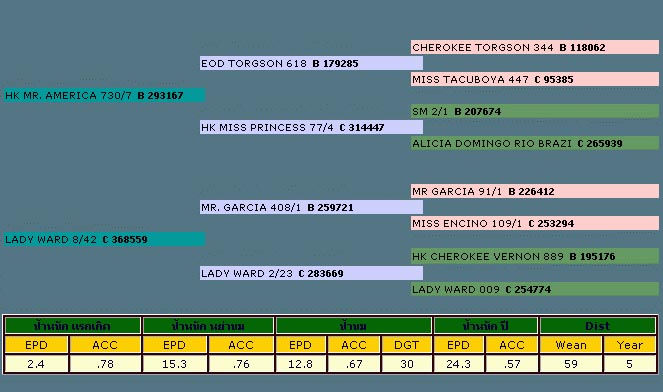Click MISS ENCINO 109/1 entry

(534, 223)
